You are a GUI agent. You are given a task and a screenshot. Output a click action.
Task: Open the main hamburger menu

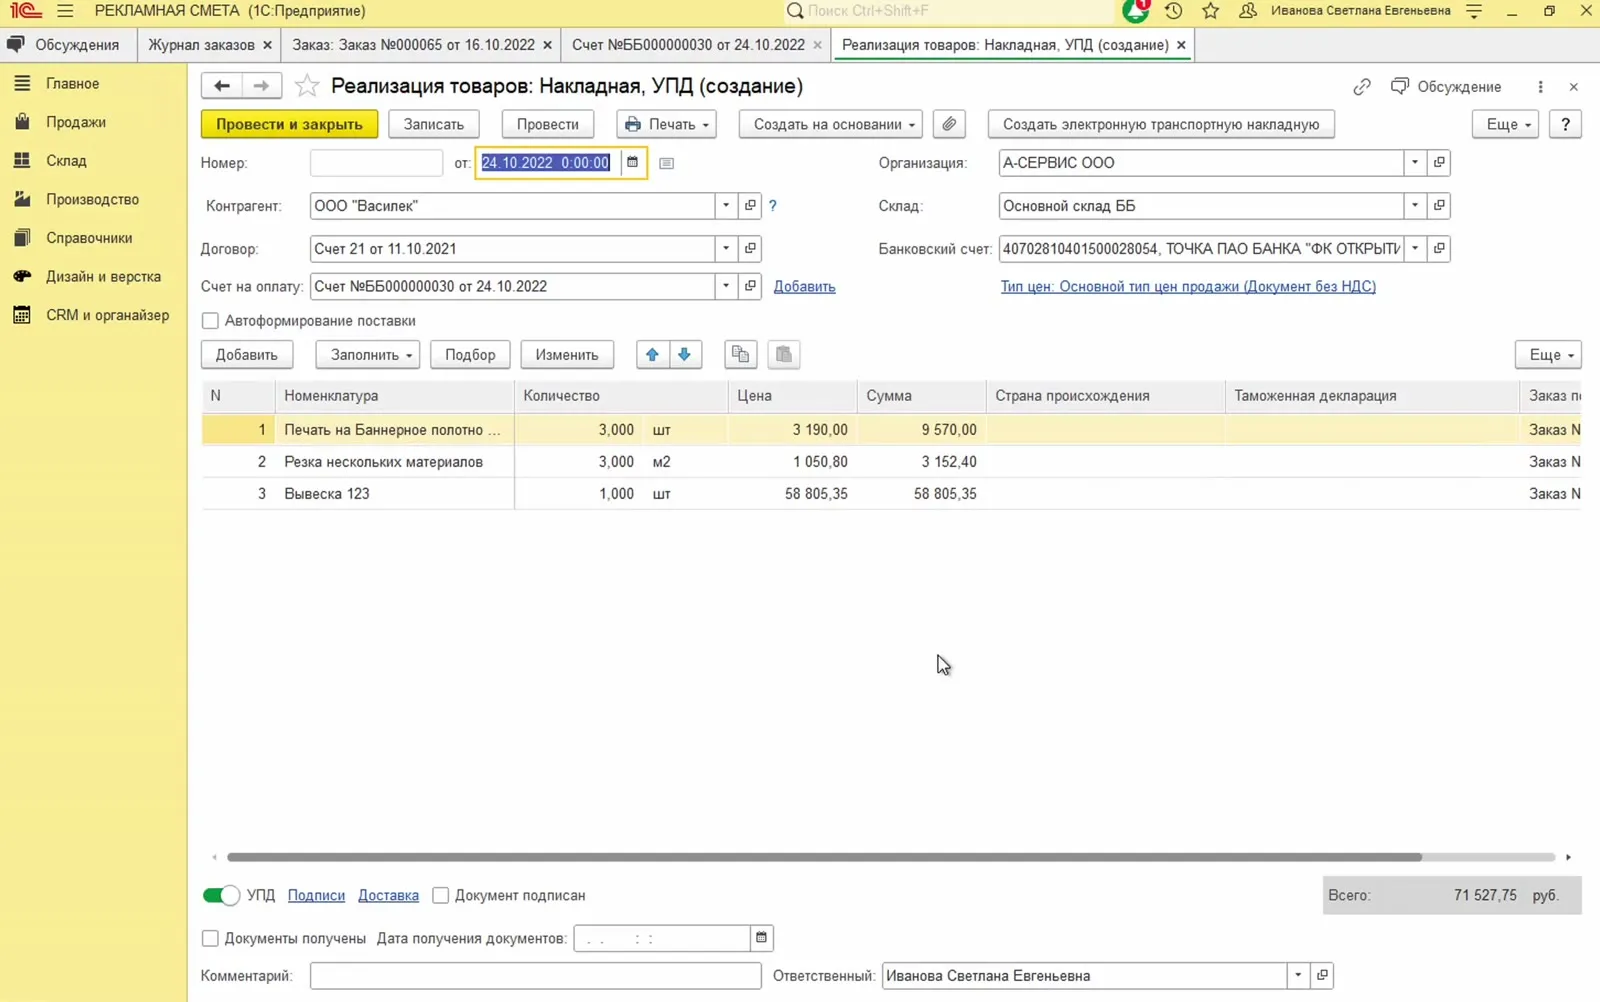[x=66, y=11]
